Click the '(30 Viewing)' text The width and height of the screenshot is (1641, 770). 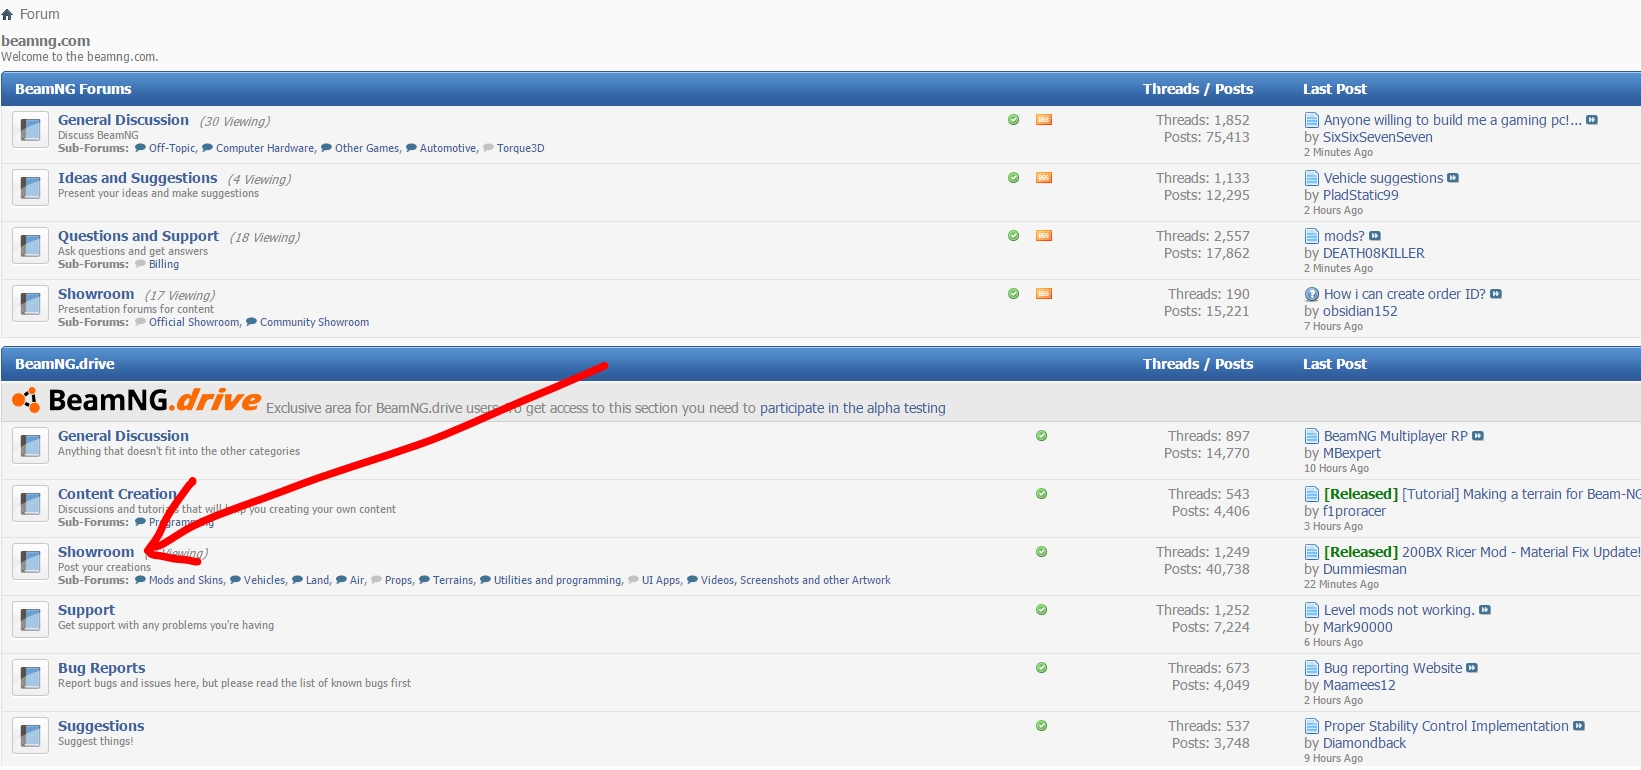click(235, 121)
